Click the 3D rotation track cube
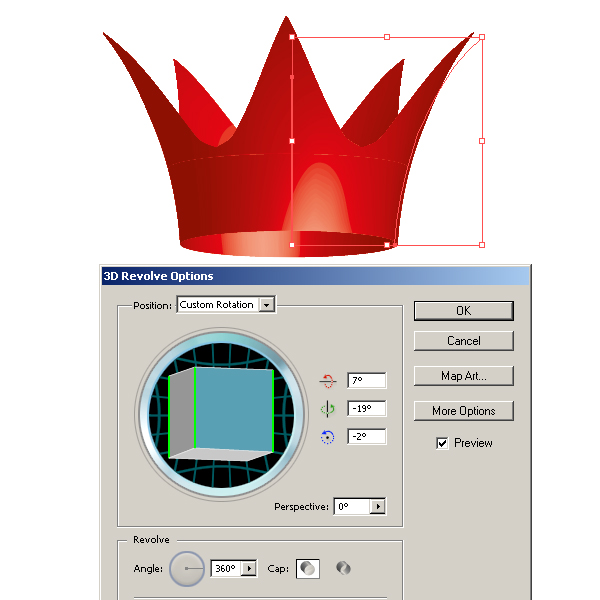The width and height of the screenshot is (600, 600). [x=221, y=413]
